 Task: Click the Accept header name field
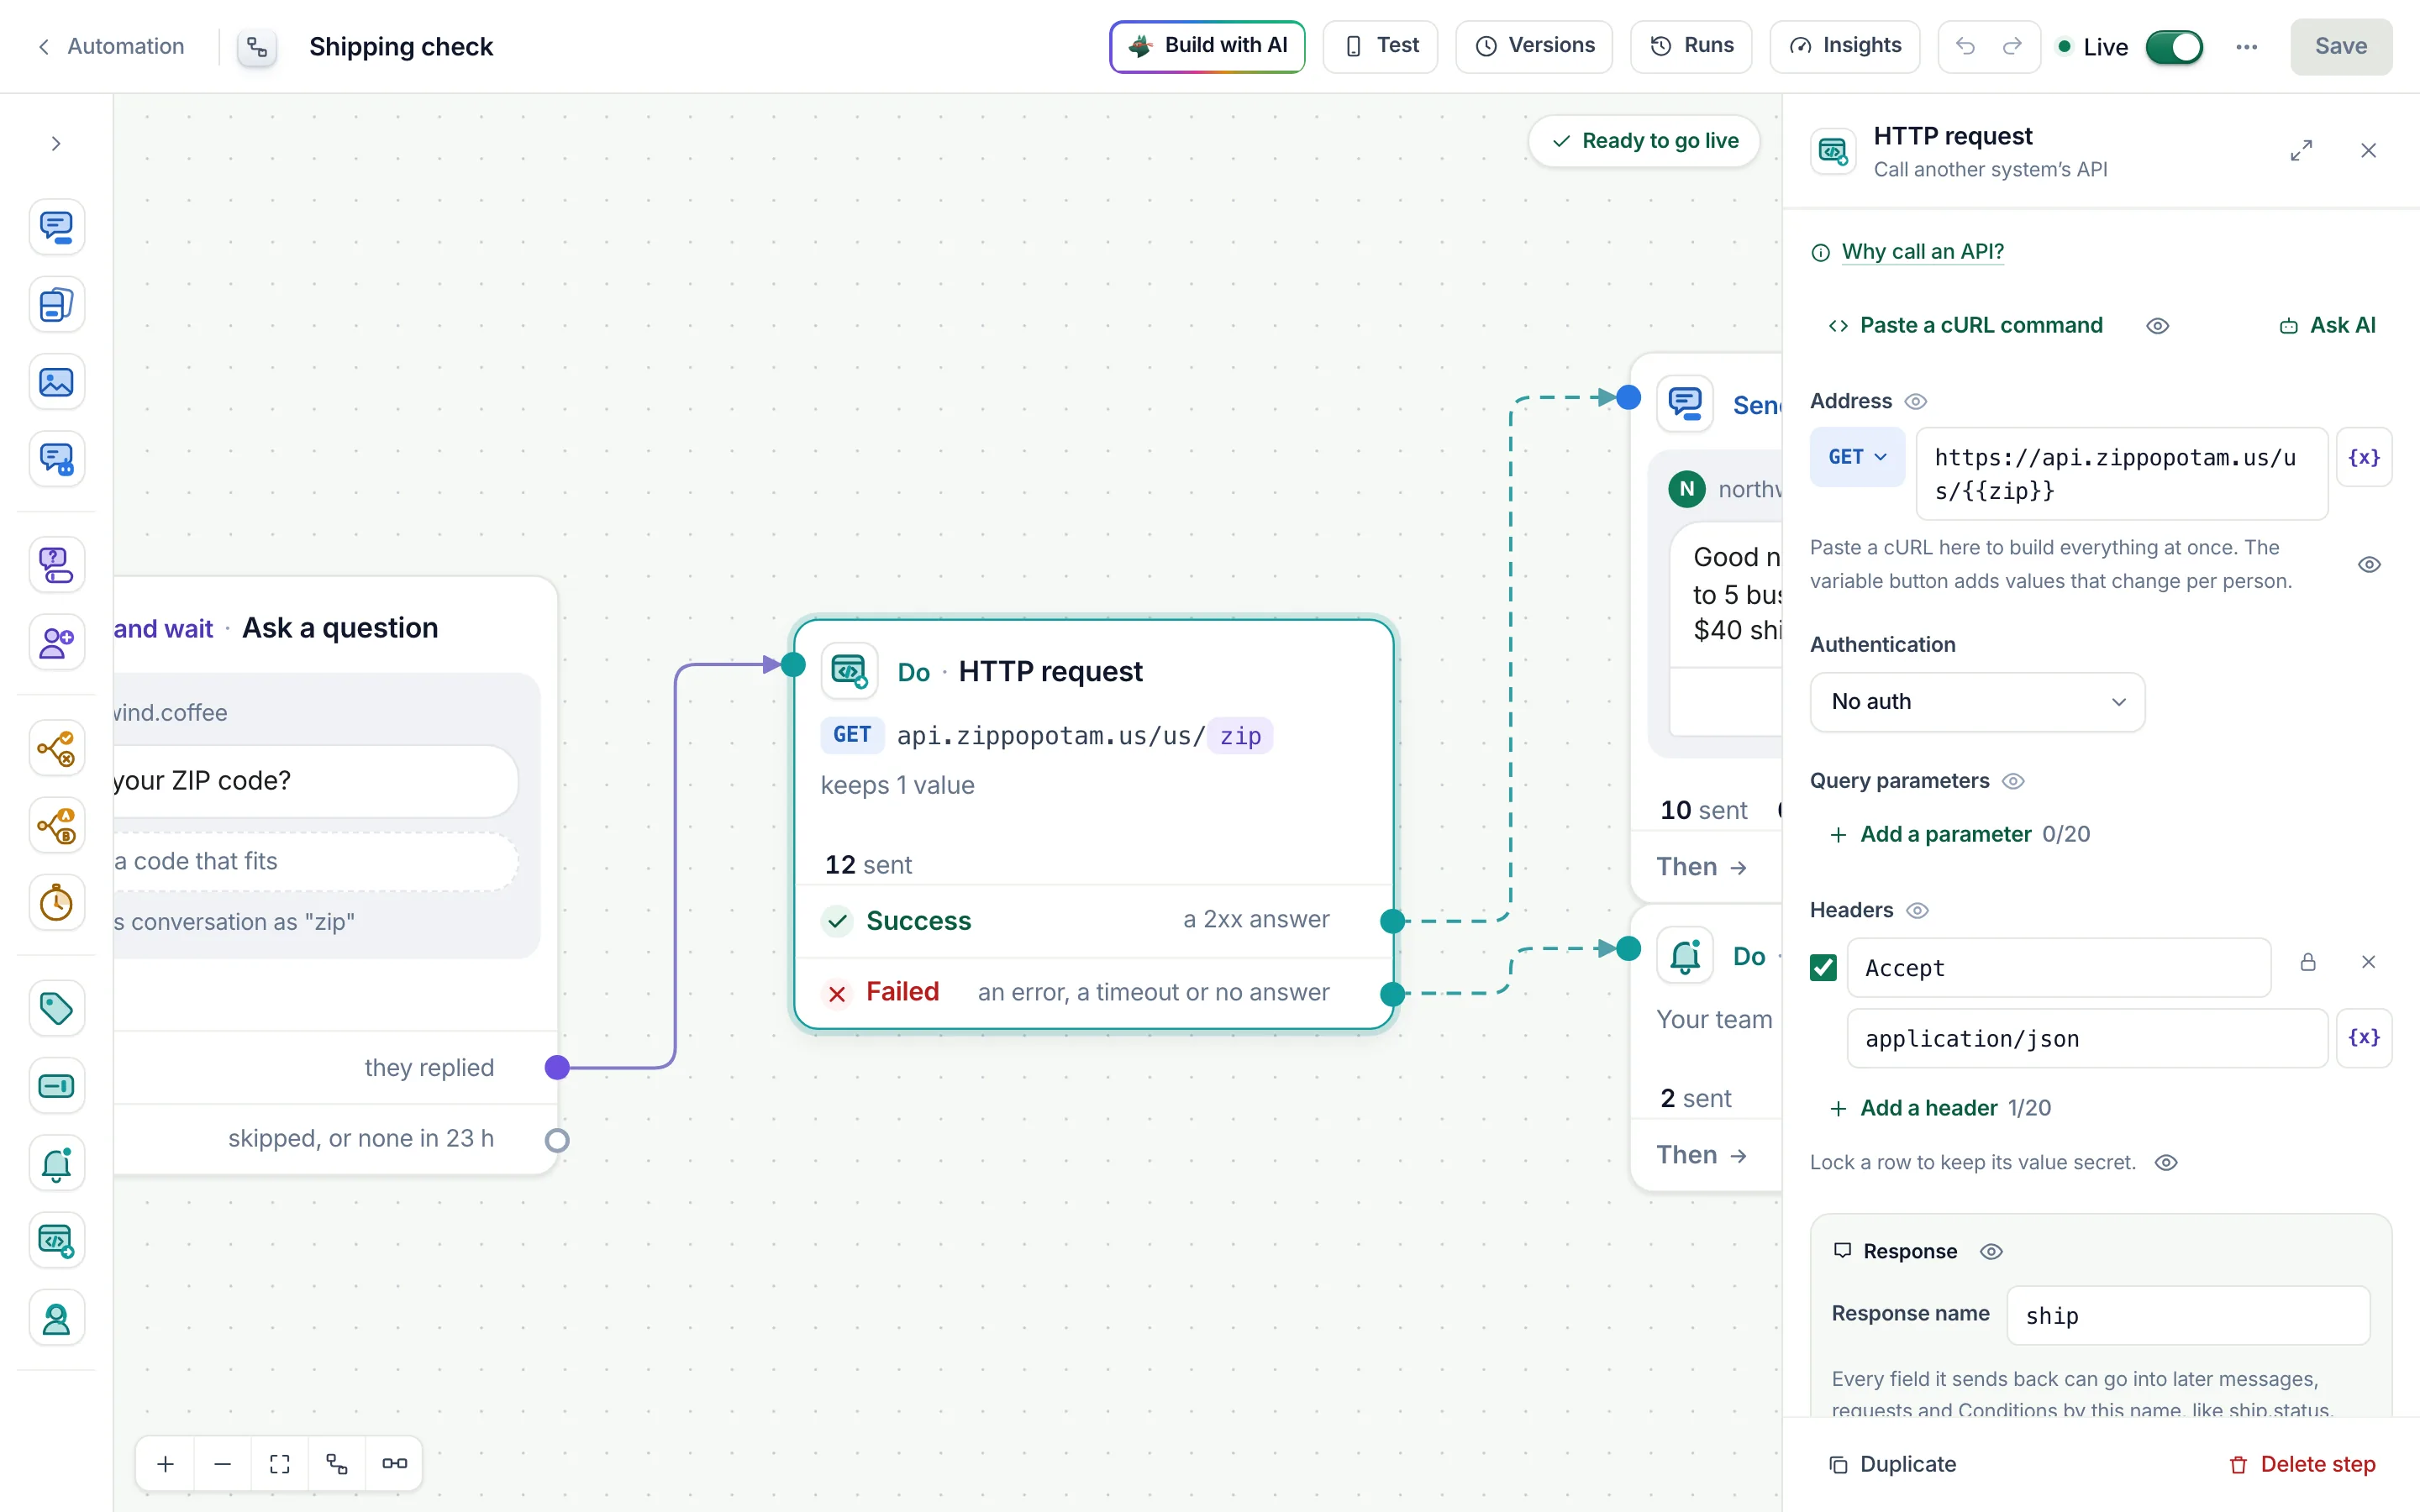[x=2059, y=968]
